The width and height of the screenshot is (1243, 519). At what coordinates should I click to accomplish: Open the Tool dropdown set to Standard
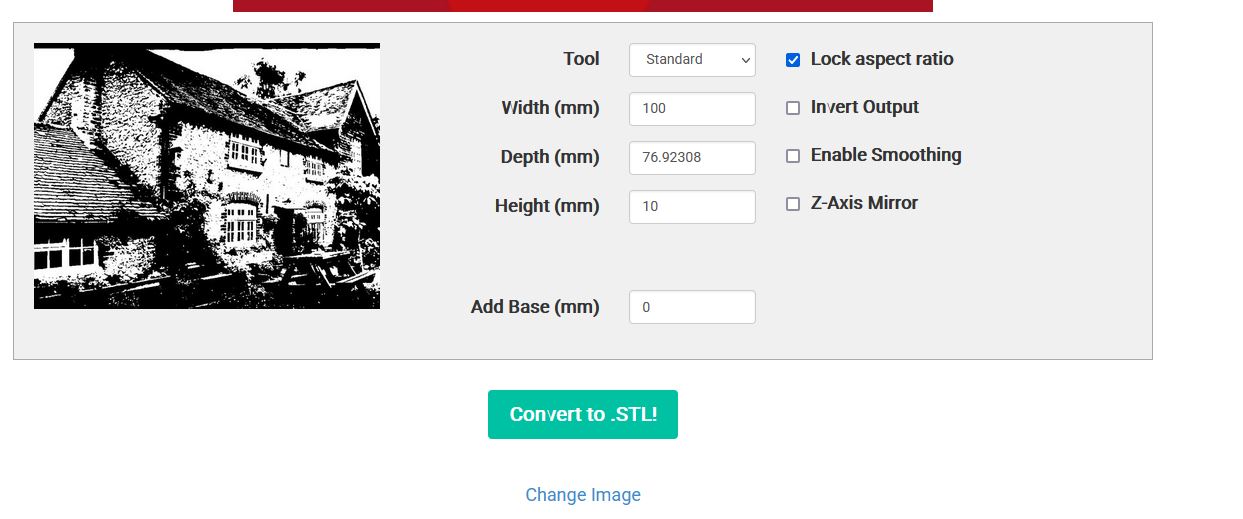[x=692, y=60]
